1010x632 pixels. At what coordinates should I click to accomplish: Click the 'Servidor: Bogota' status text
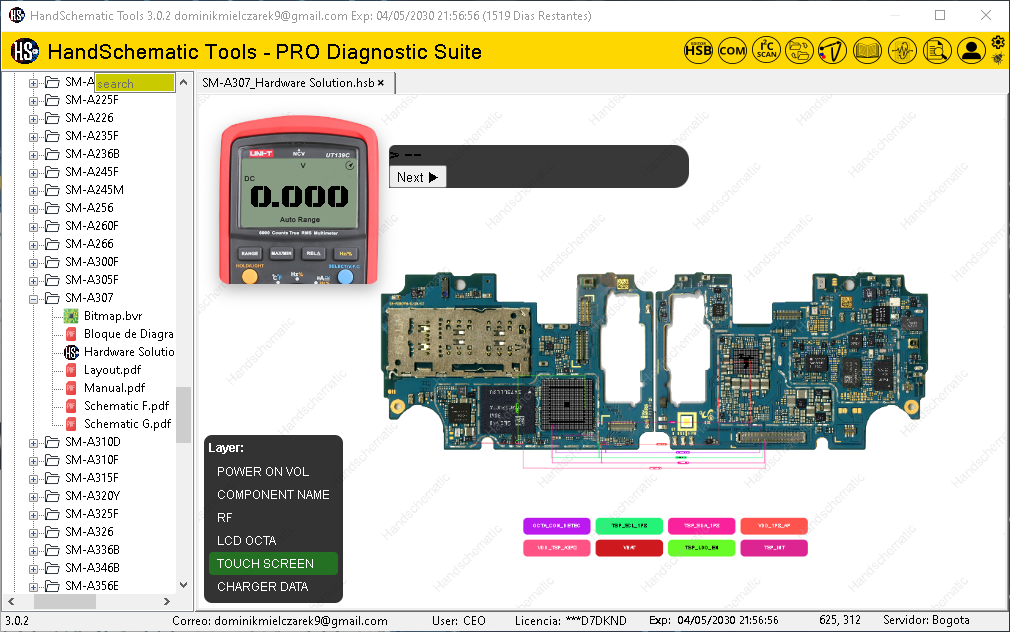click(926, 620)
